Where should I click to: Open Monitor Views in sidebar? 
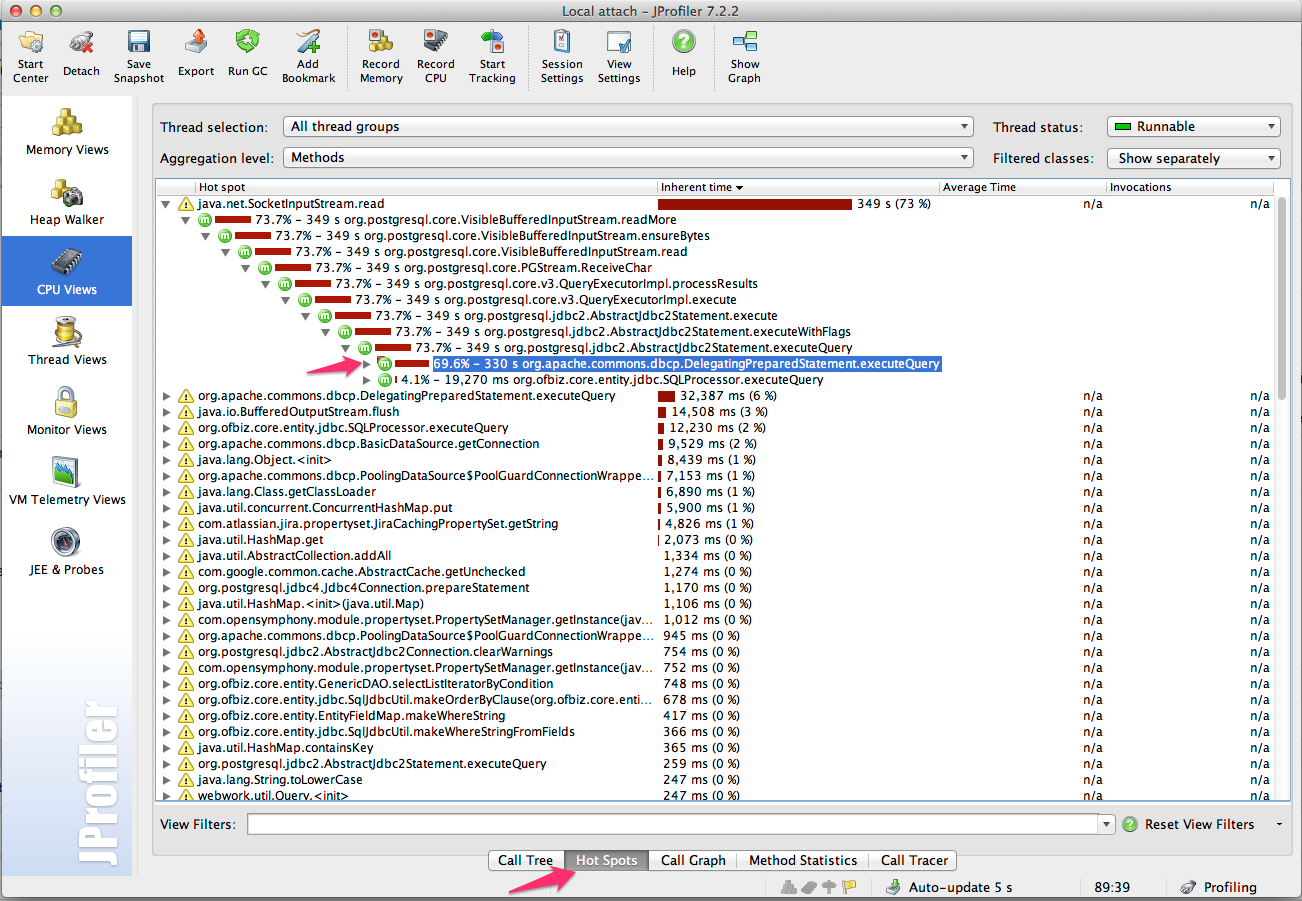click(67, 411)
